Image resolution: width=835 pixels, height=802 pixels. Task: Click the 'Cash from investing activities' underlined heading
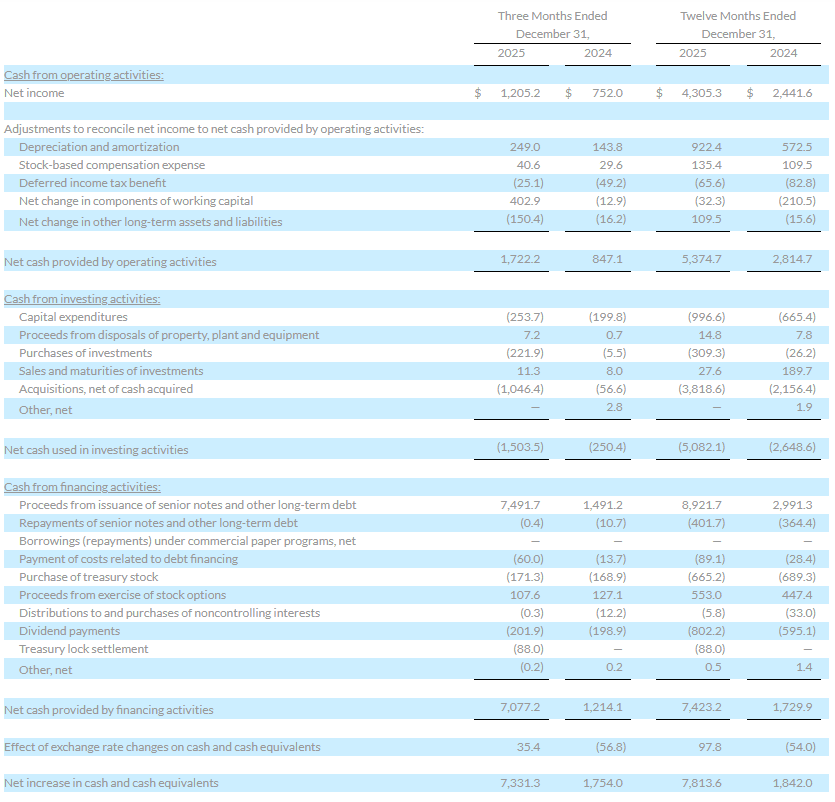(82, 299)
